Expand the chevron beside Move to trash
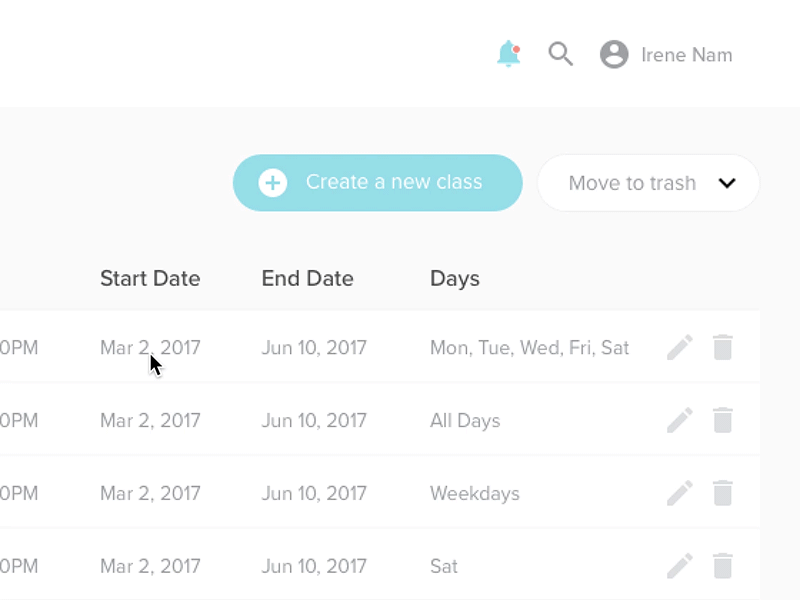The image size is (800, 600). click(x=728, y=183)
